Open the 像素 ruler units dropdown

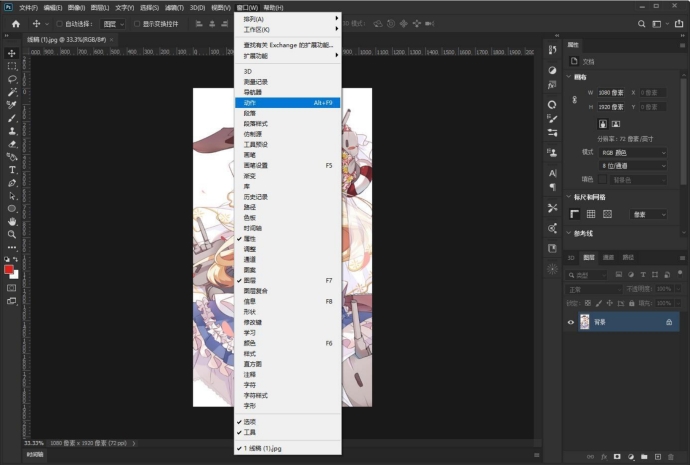[x=649, y=215]
